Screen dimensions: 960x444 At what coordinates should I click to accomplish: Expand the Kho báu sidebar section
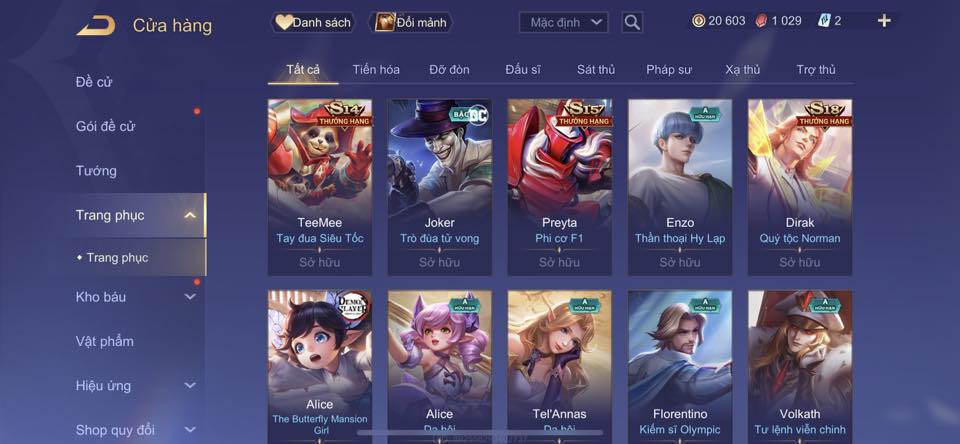[190, 297]
